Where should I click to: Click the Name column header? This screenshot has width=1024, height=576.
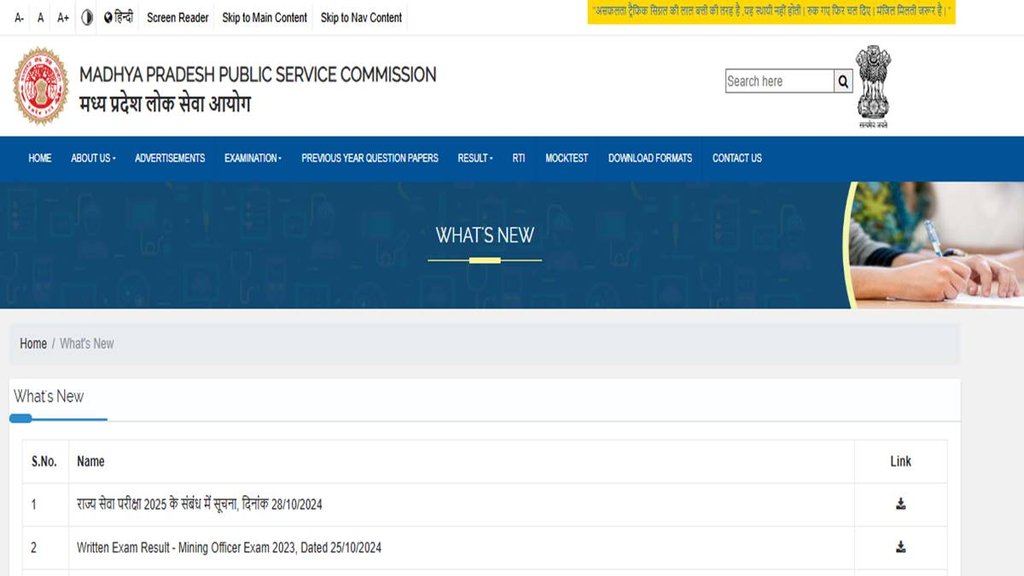point(91,461)
